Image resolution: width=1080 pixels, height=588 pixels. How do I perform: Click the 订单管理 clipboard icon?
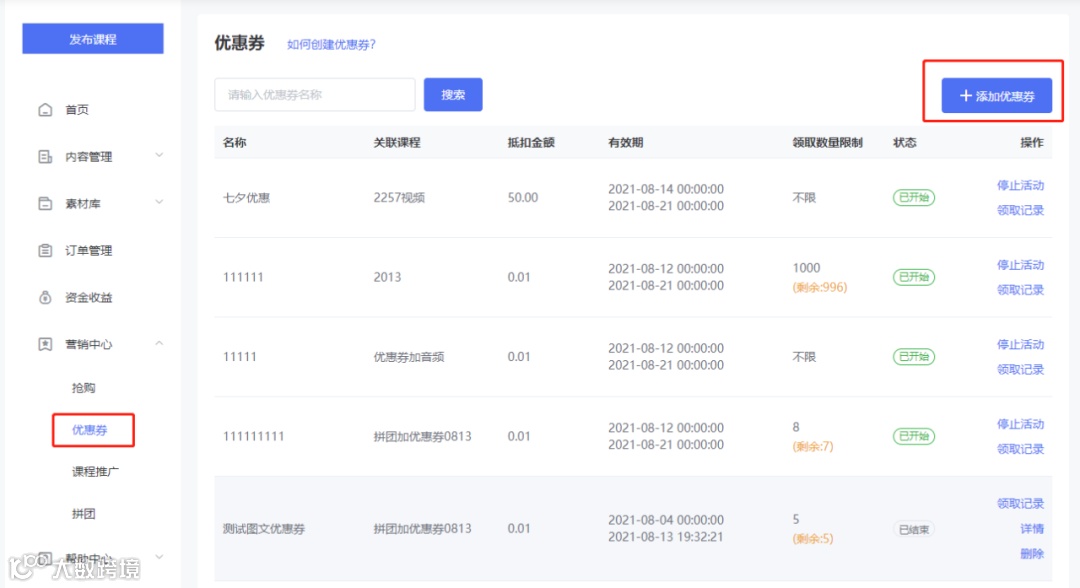(x=45, y=250)
